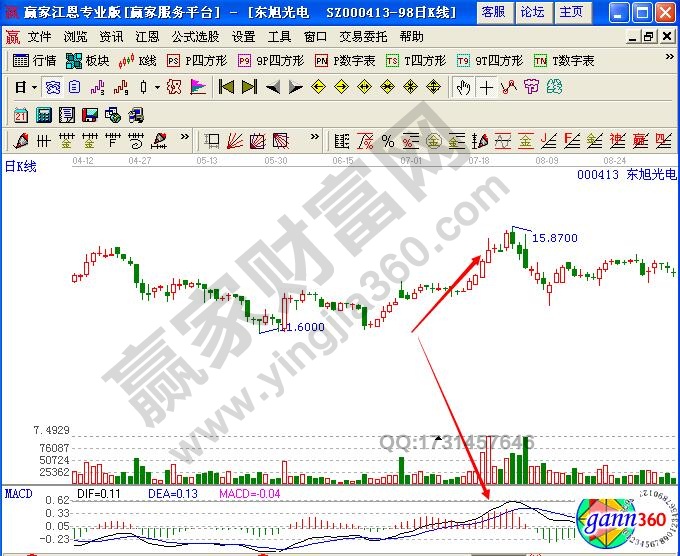Click the 行情 market quotes toolbar button
Viewport: 680px width, 556px height.
35,60
